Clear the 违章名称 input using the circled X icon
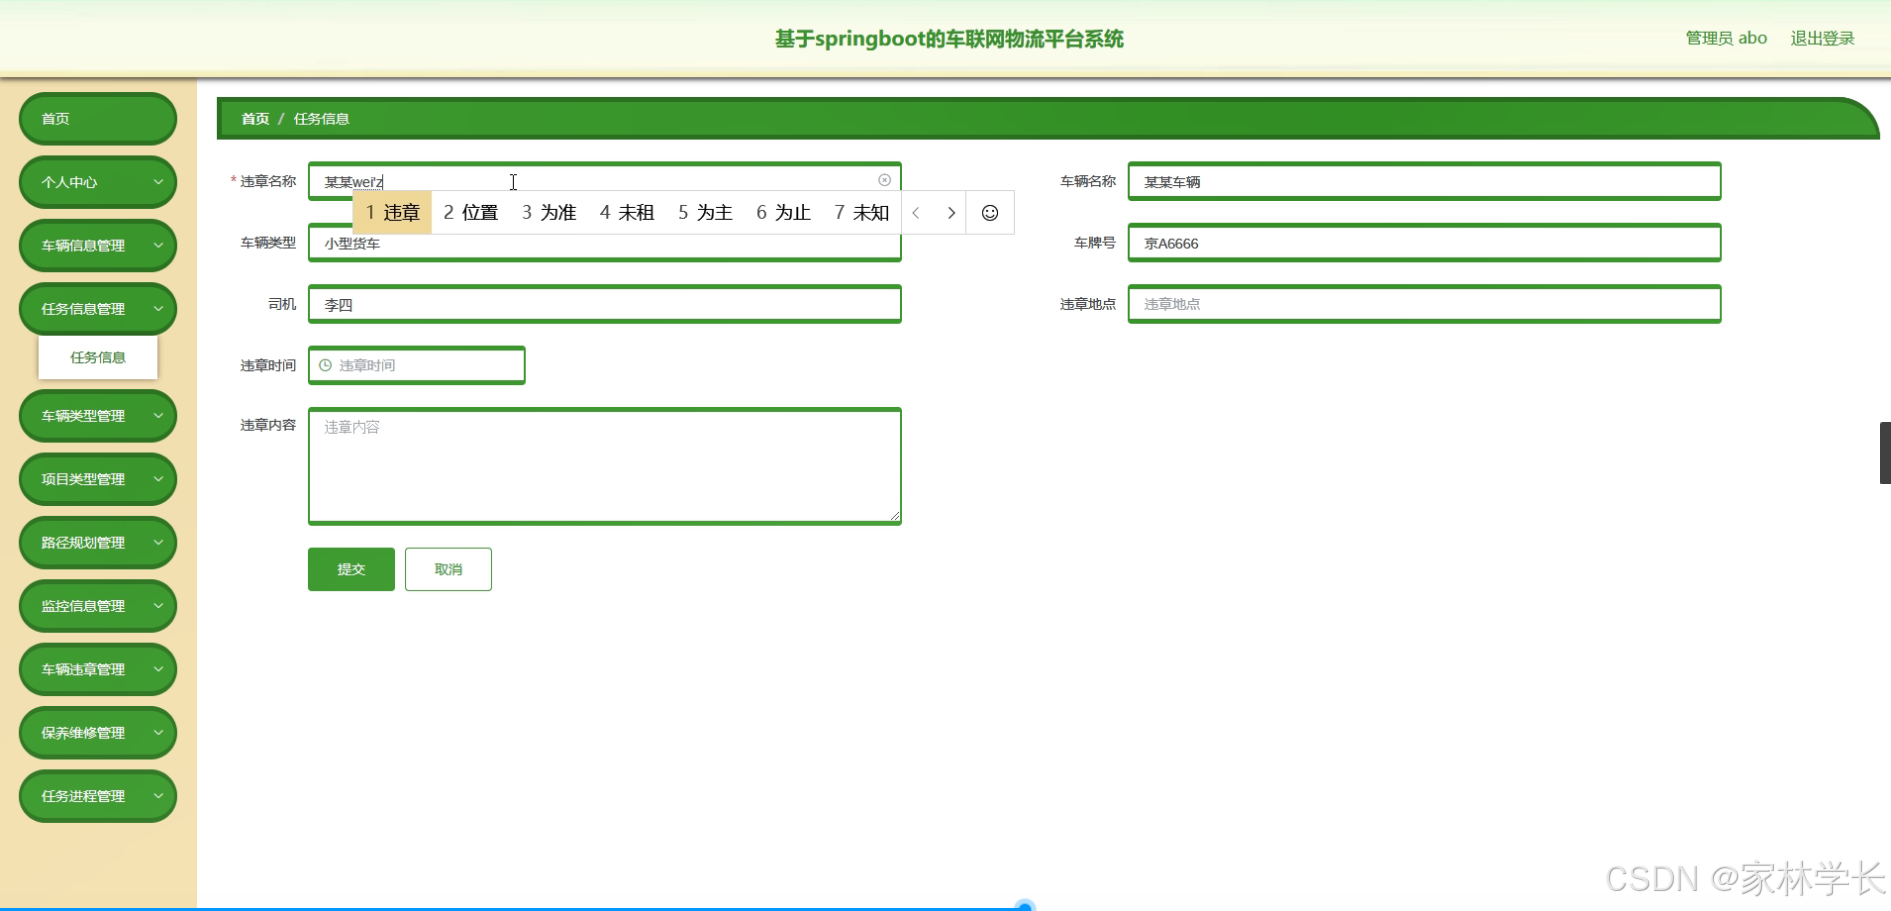Image resolution: width=1891 pixels, height=911 pixels. (x=884, y=180)
